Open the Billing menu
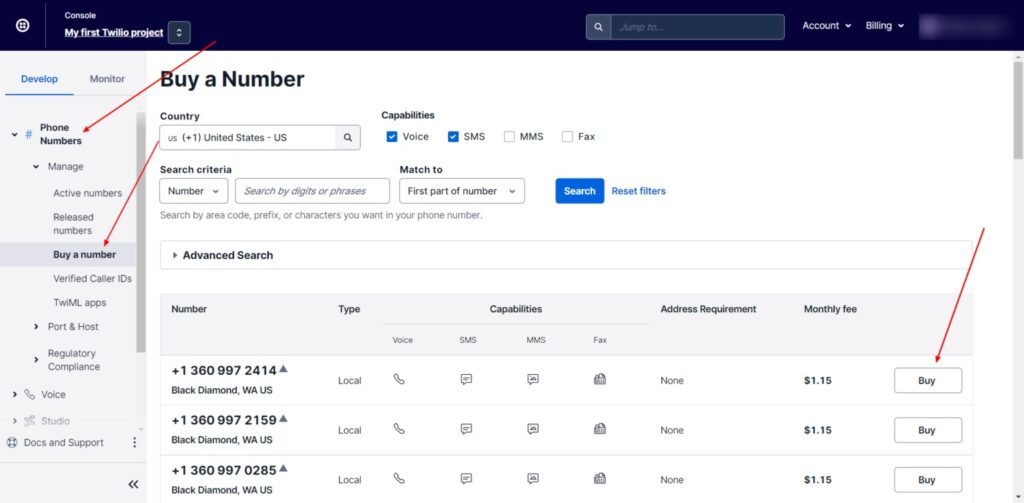 click(x=884, y=26)
